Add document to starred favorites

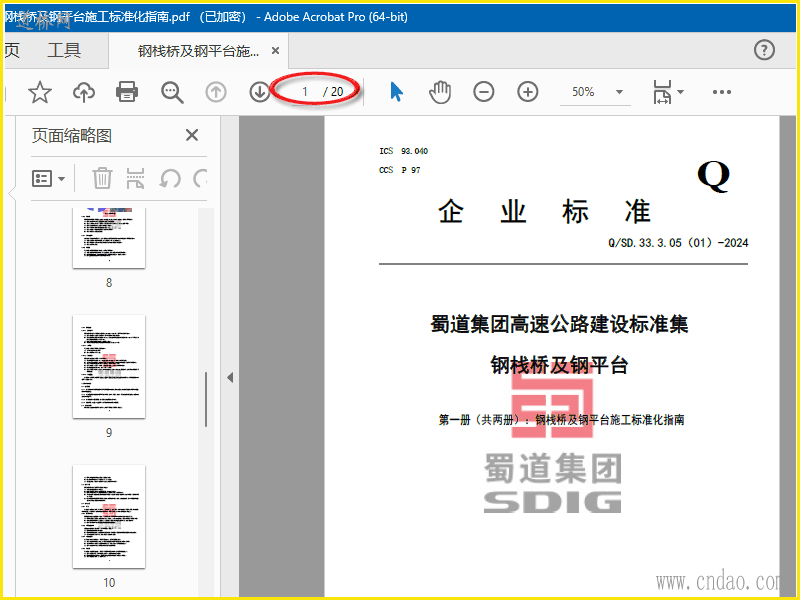tap(40, 92)
